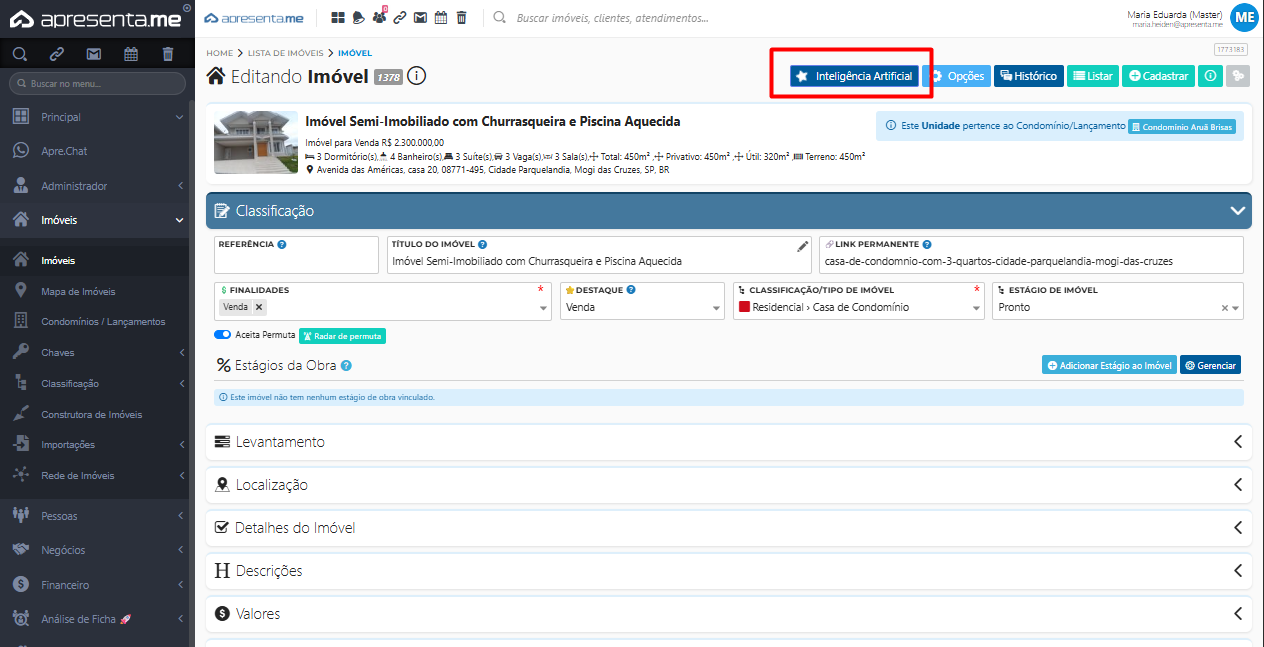The image size is (1264, 647).
Task: Click the users group icon with badge
Action: [x=379, y=18]
